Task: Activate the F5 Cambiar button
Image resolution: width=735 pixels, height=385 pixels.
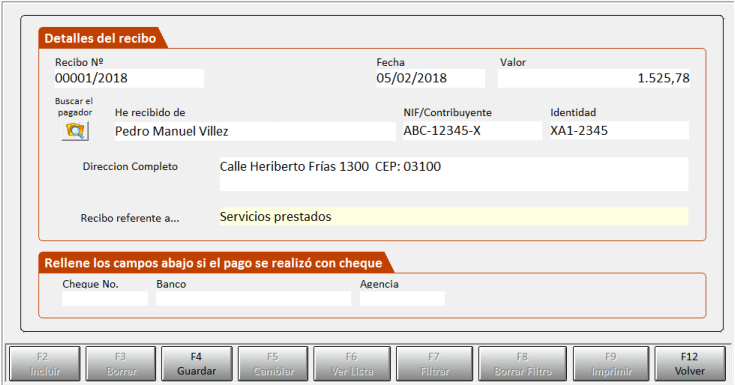Action: point(273,363)
